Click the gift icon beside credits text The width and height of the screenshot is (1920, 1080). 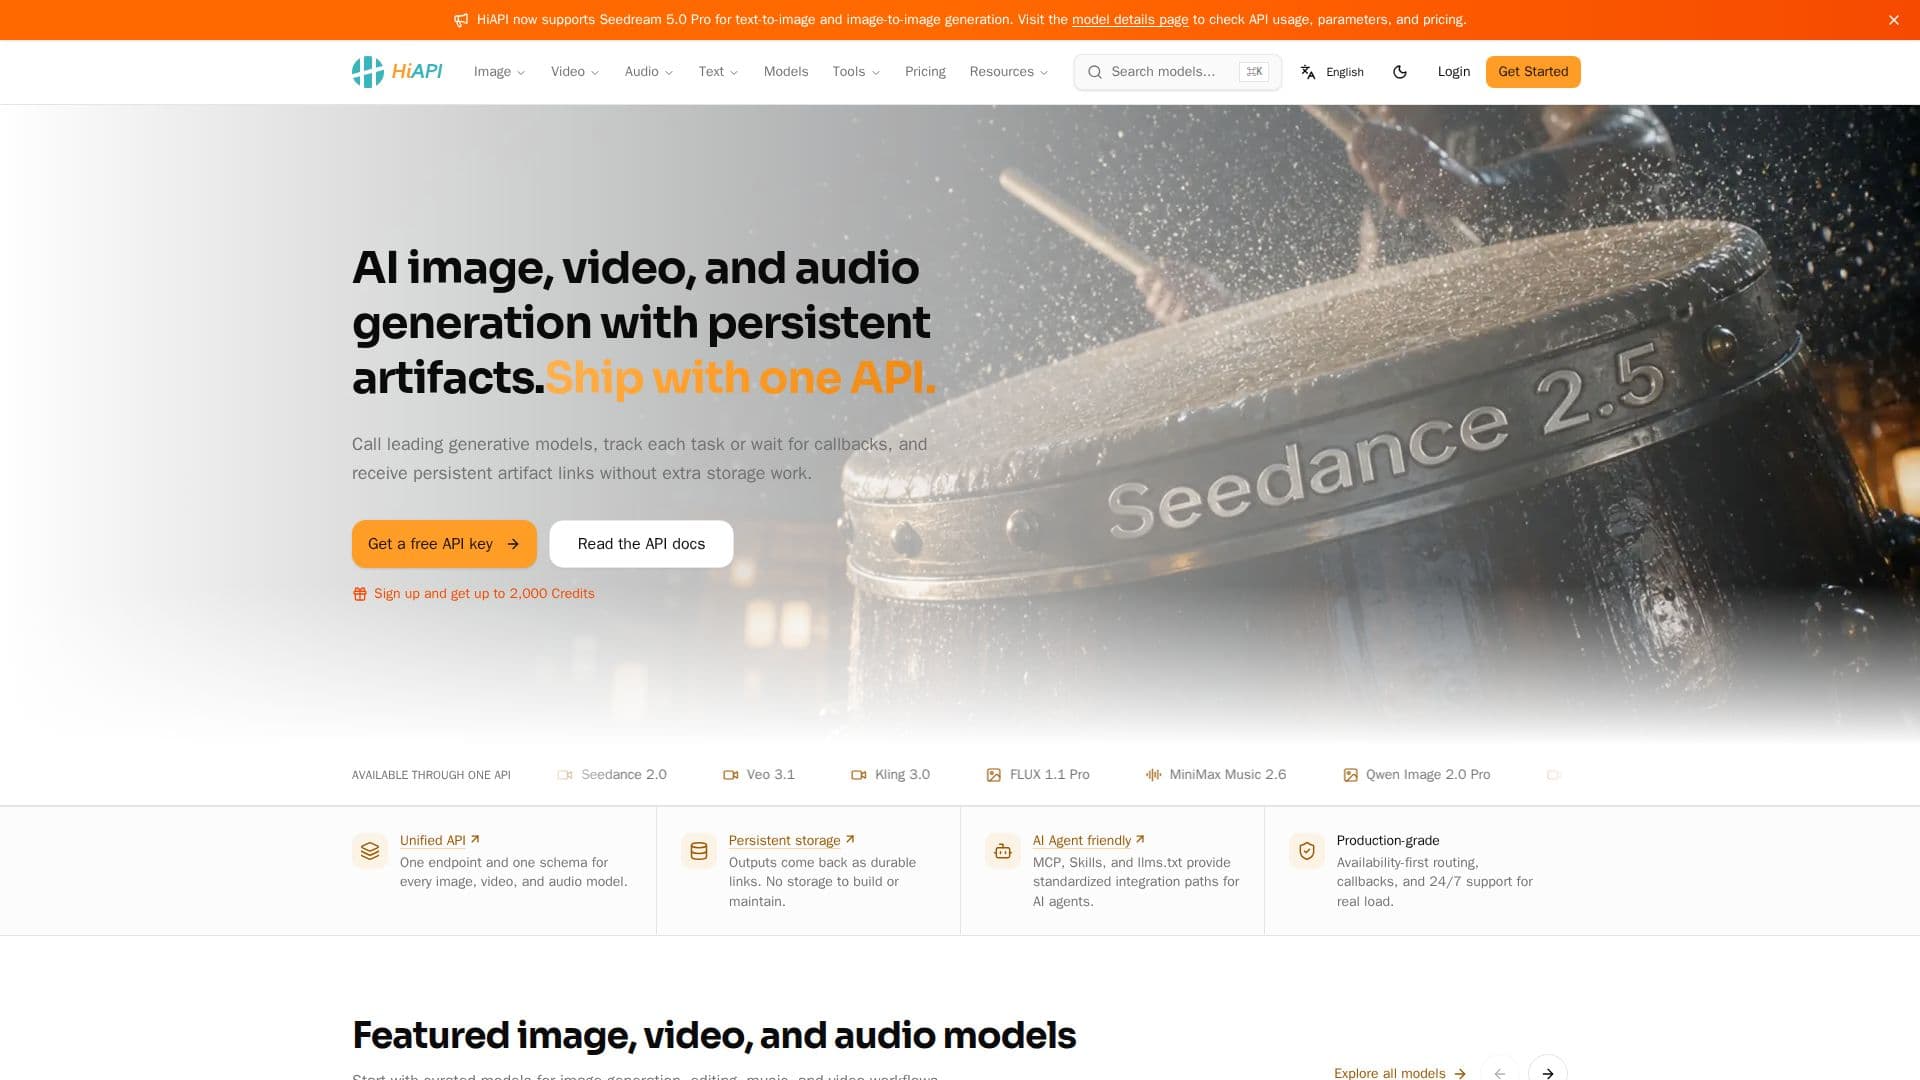point(360,594)
